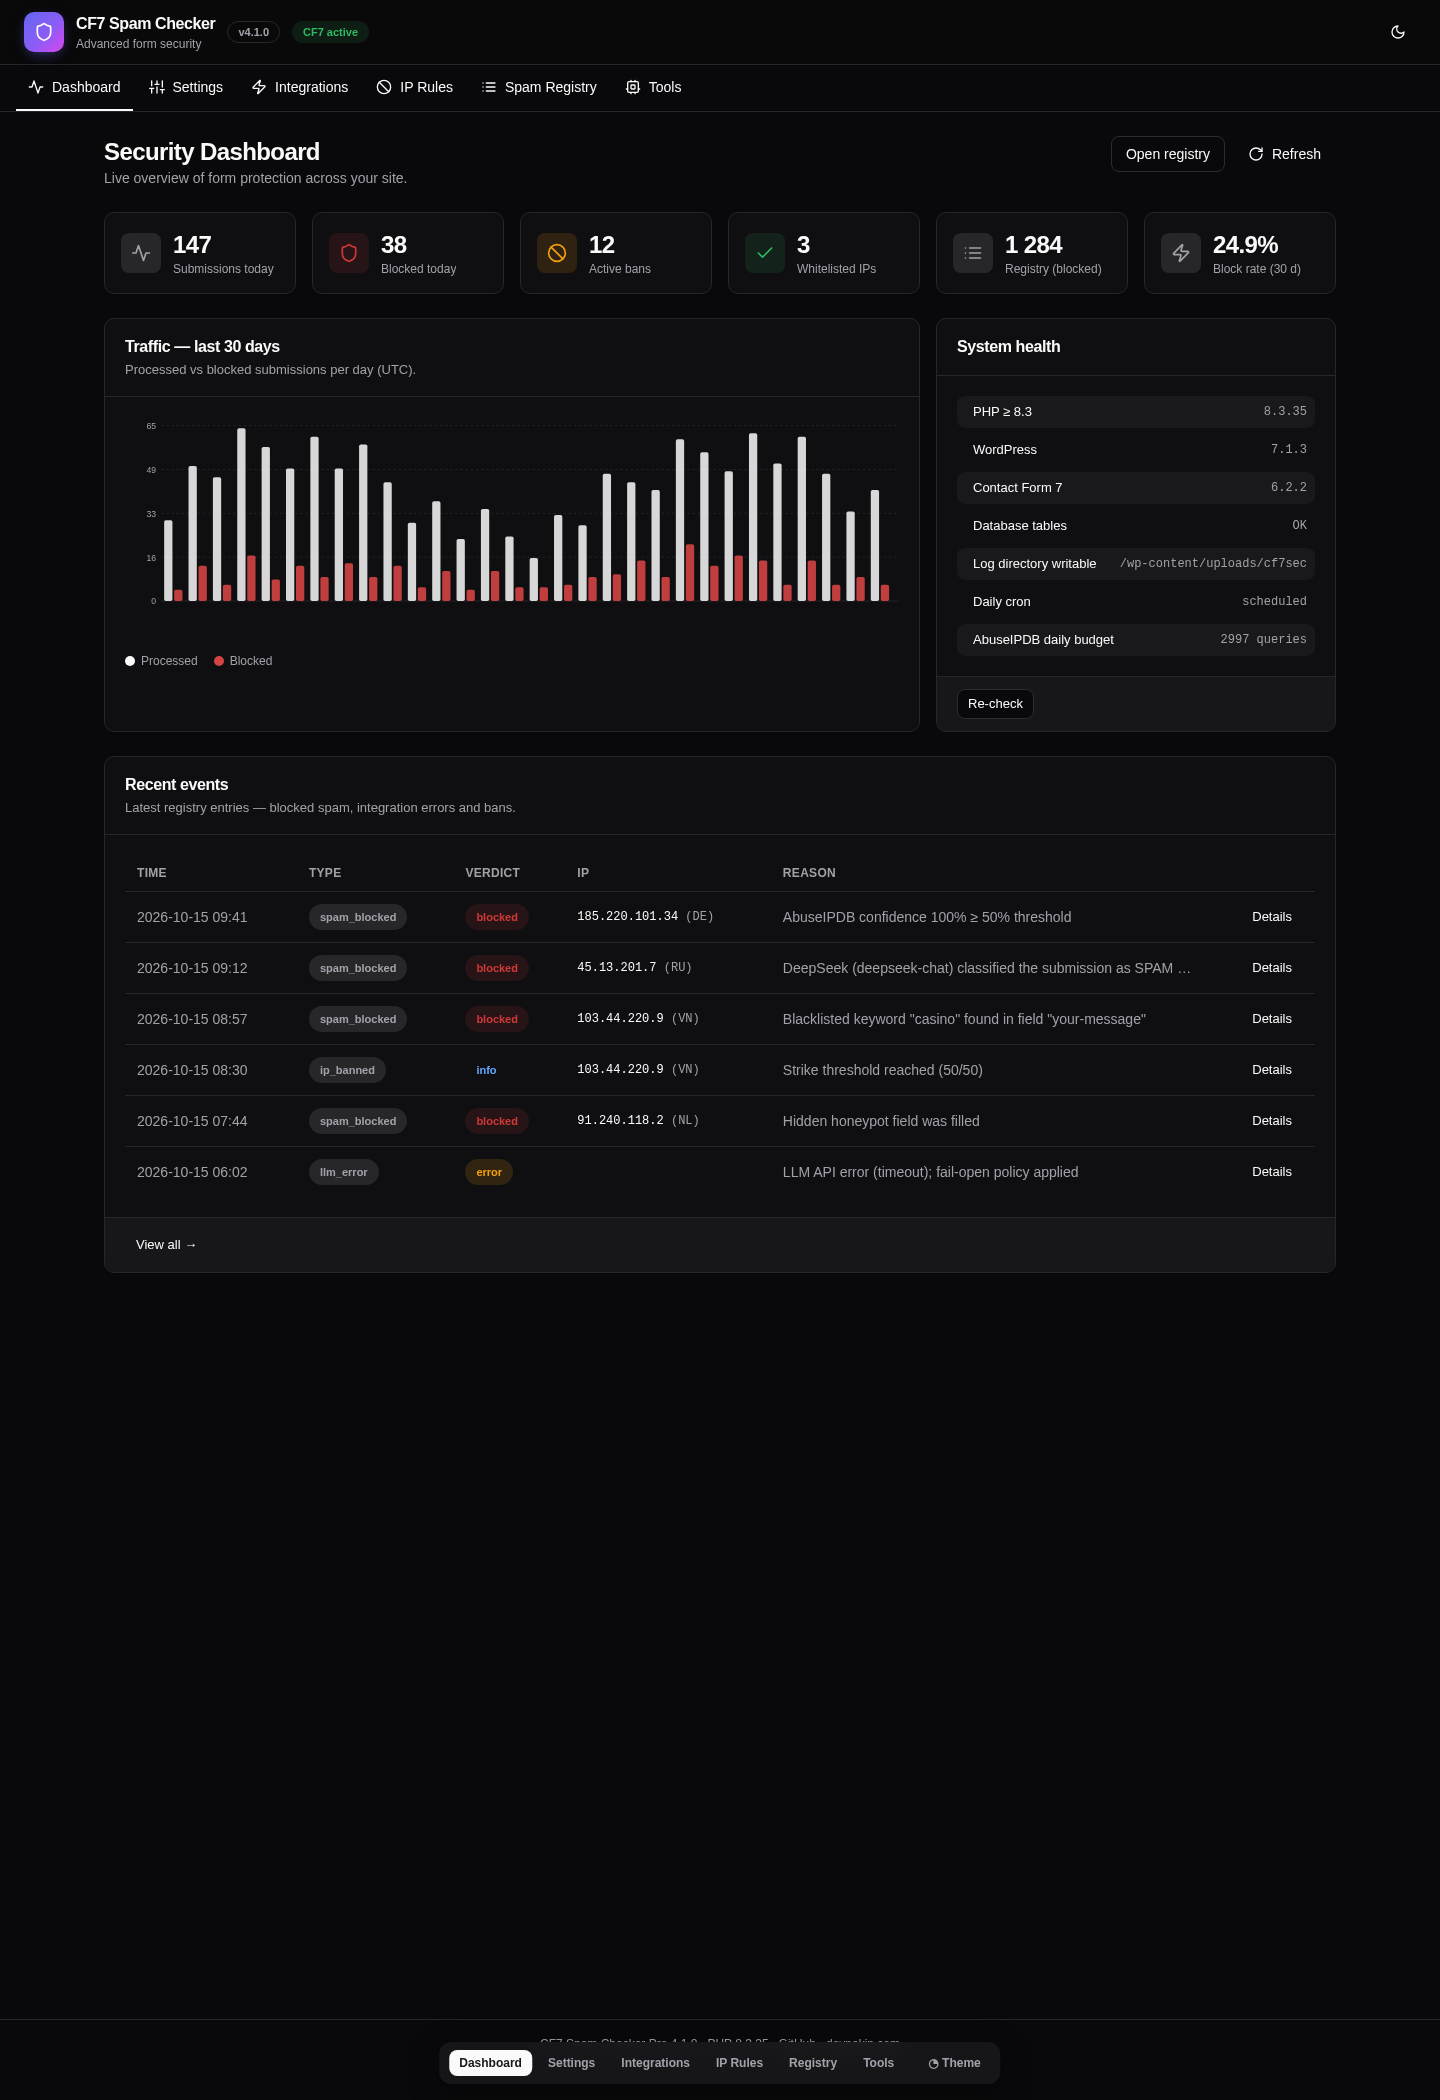Go to the IP Rules tab
Screen dimensions: 1440x2100
click(415, 87)
